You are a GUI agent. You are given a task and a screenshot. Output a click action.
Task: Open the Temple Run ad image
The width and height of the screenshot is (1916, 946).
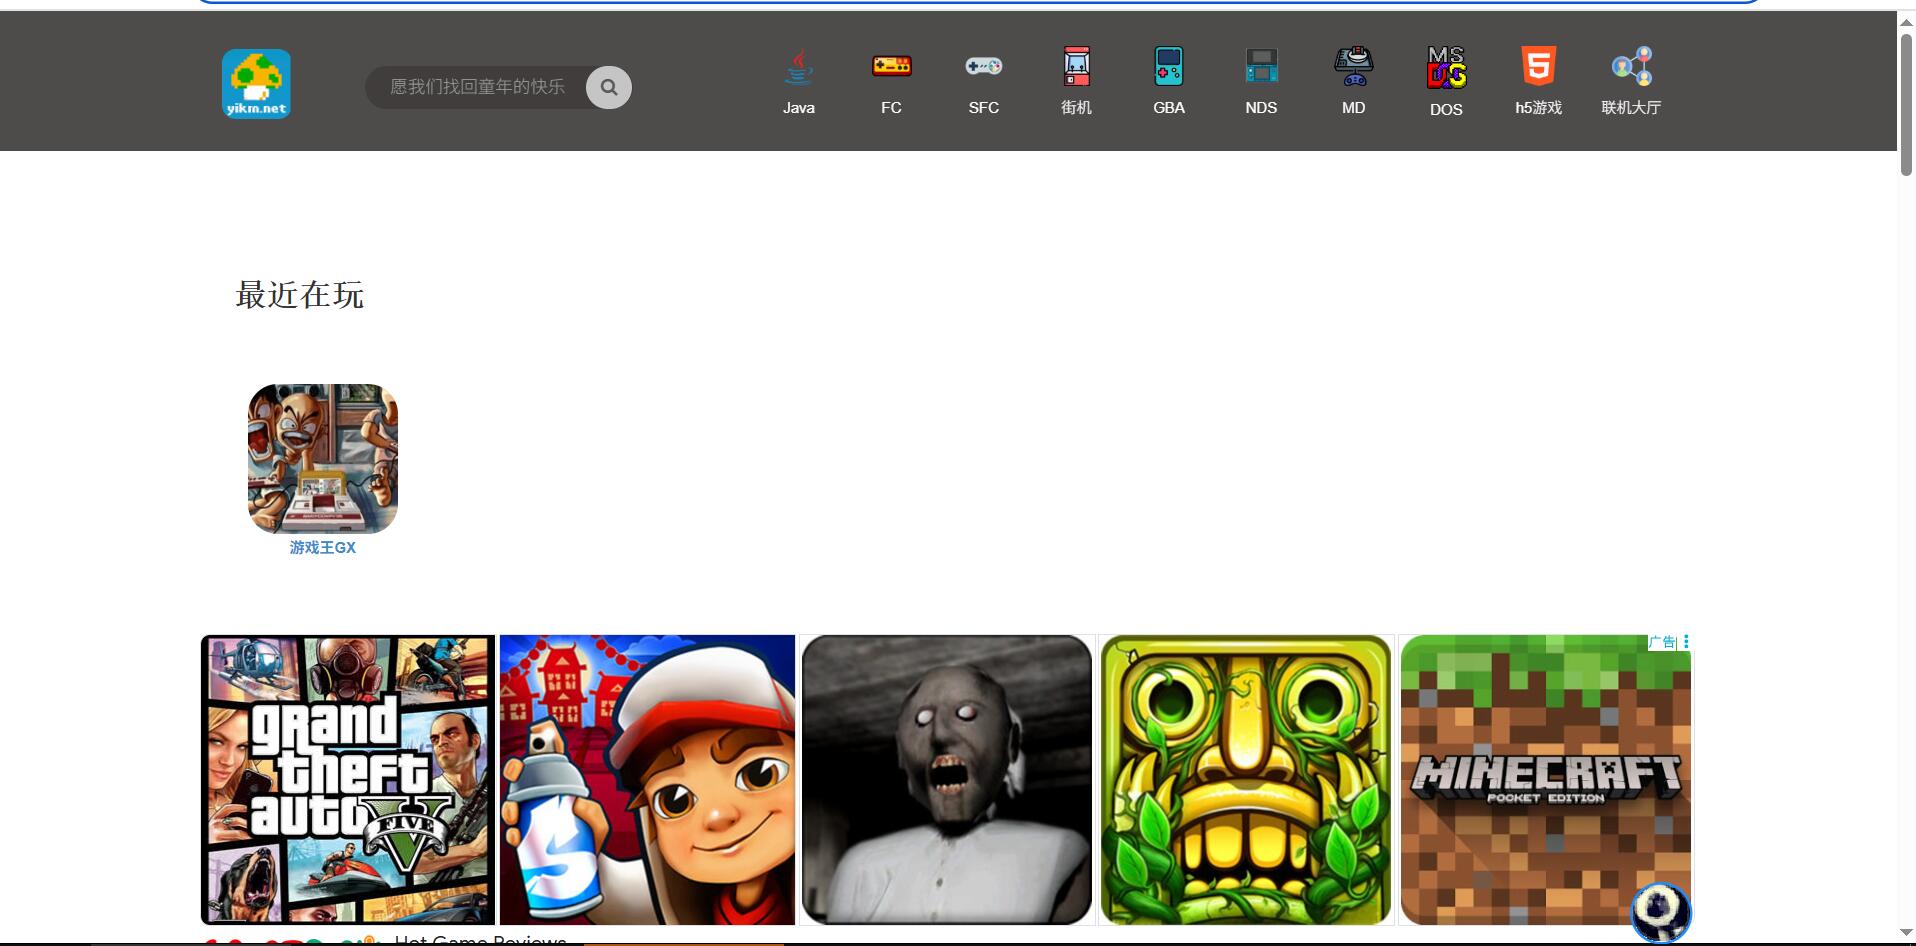(x=1246, y=780)
